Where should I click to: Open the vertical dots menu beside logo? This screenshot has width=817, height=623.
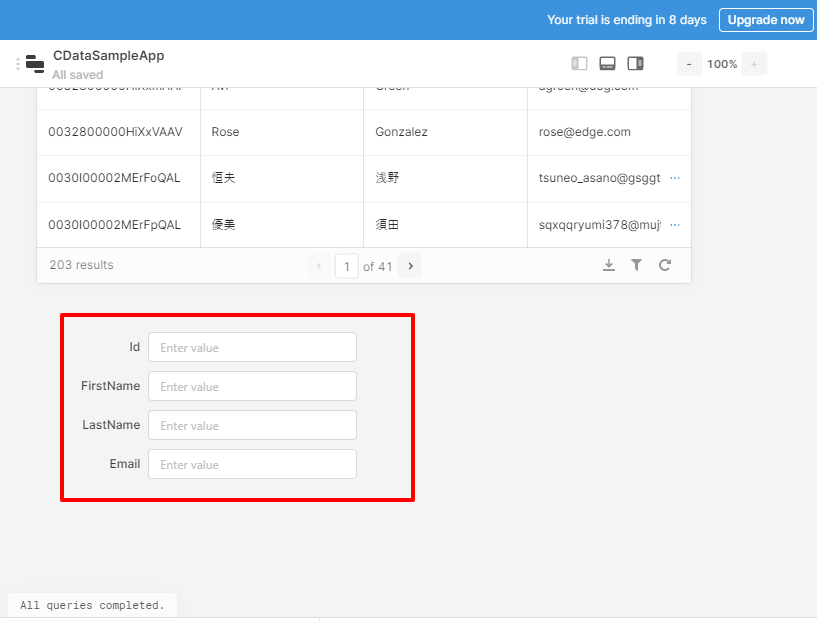(18, 64)
